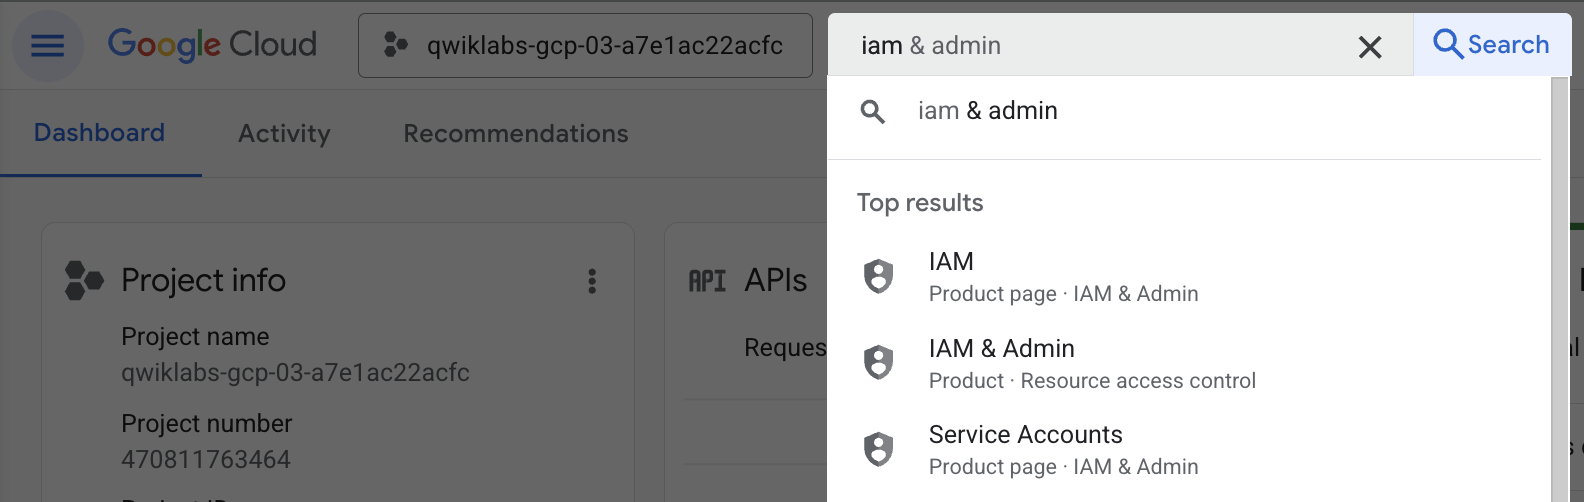Screen dimensions: 1584x502
Task: Click the search dropdown vertical scrollbar
Action: [x=1560, y=289]
